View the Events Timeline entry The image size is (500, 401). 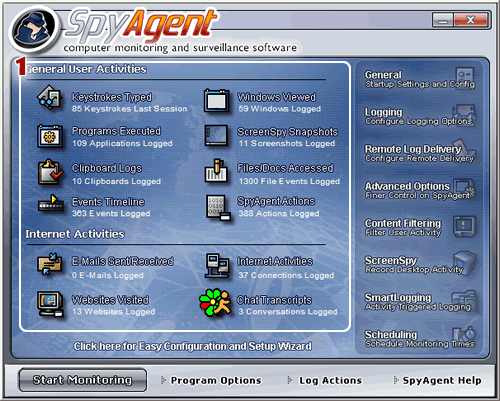tap(108, 202)
